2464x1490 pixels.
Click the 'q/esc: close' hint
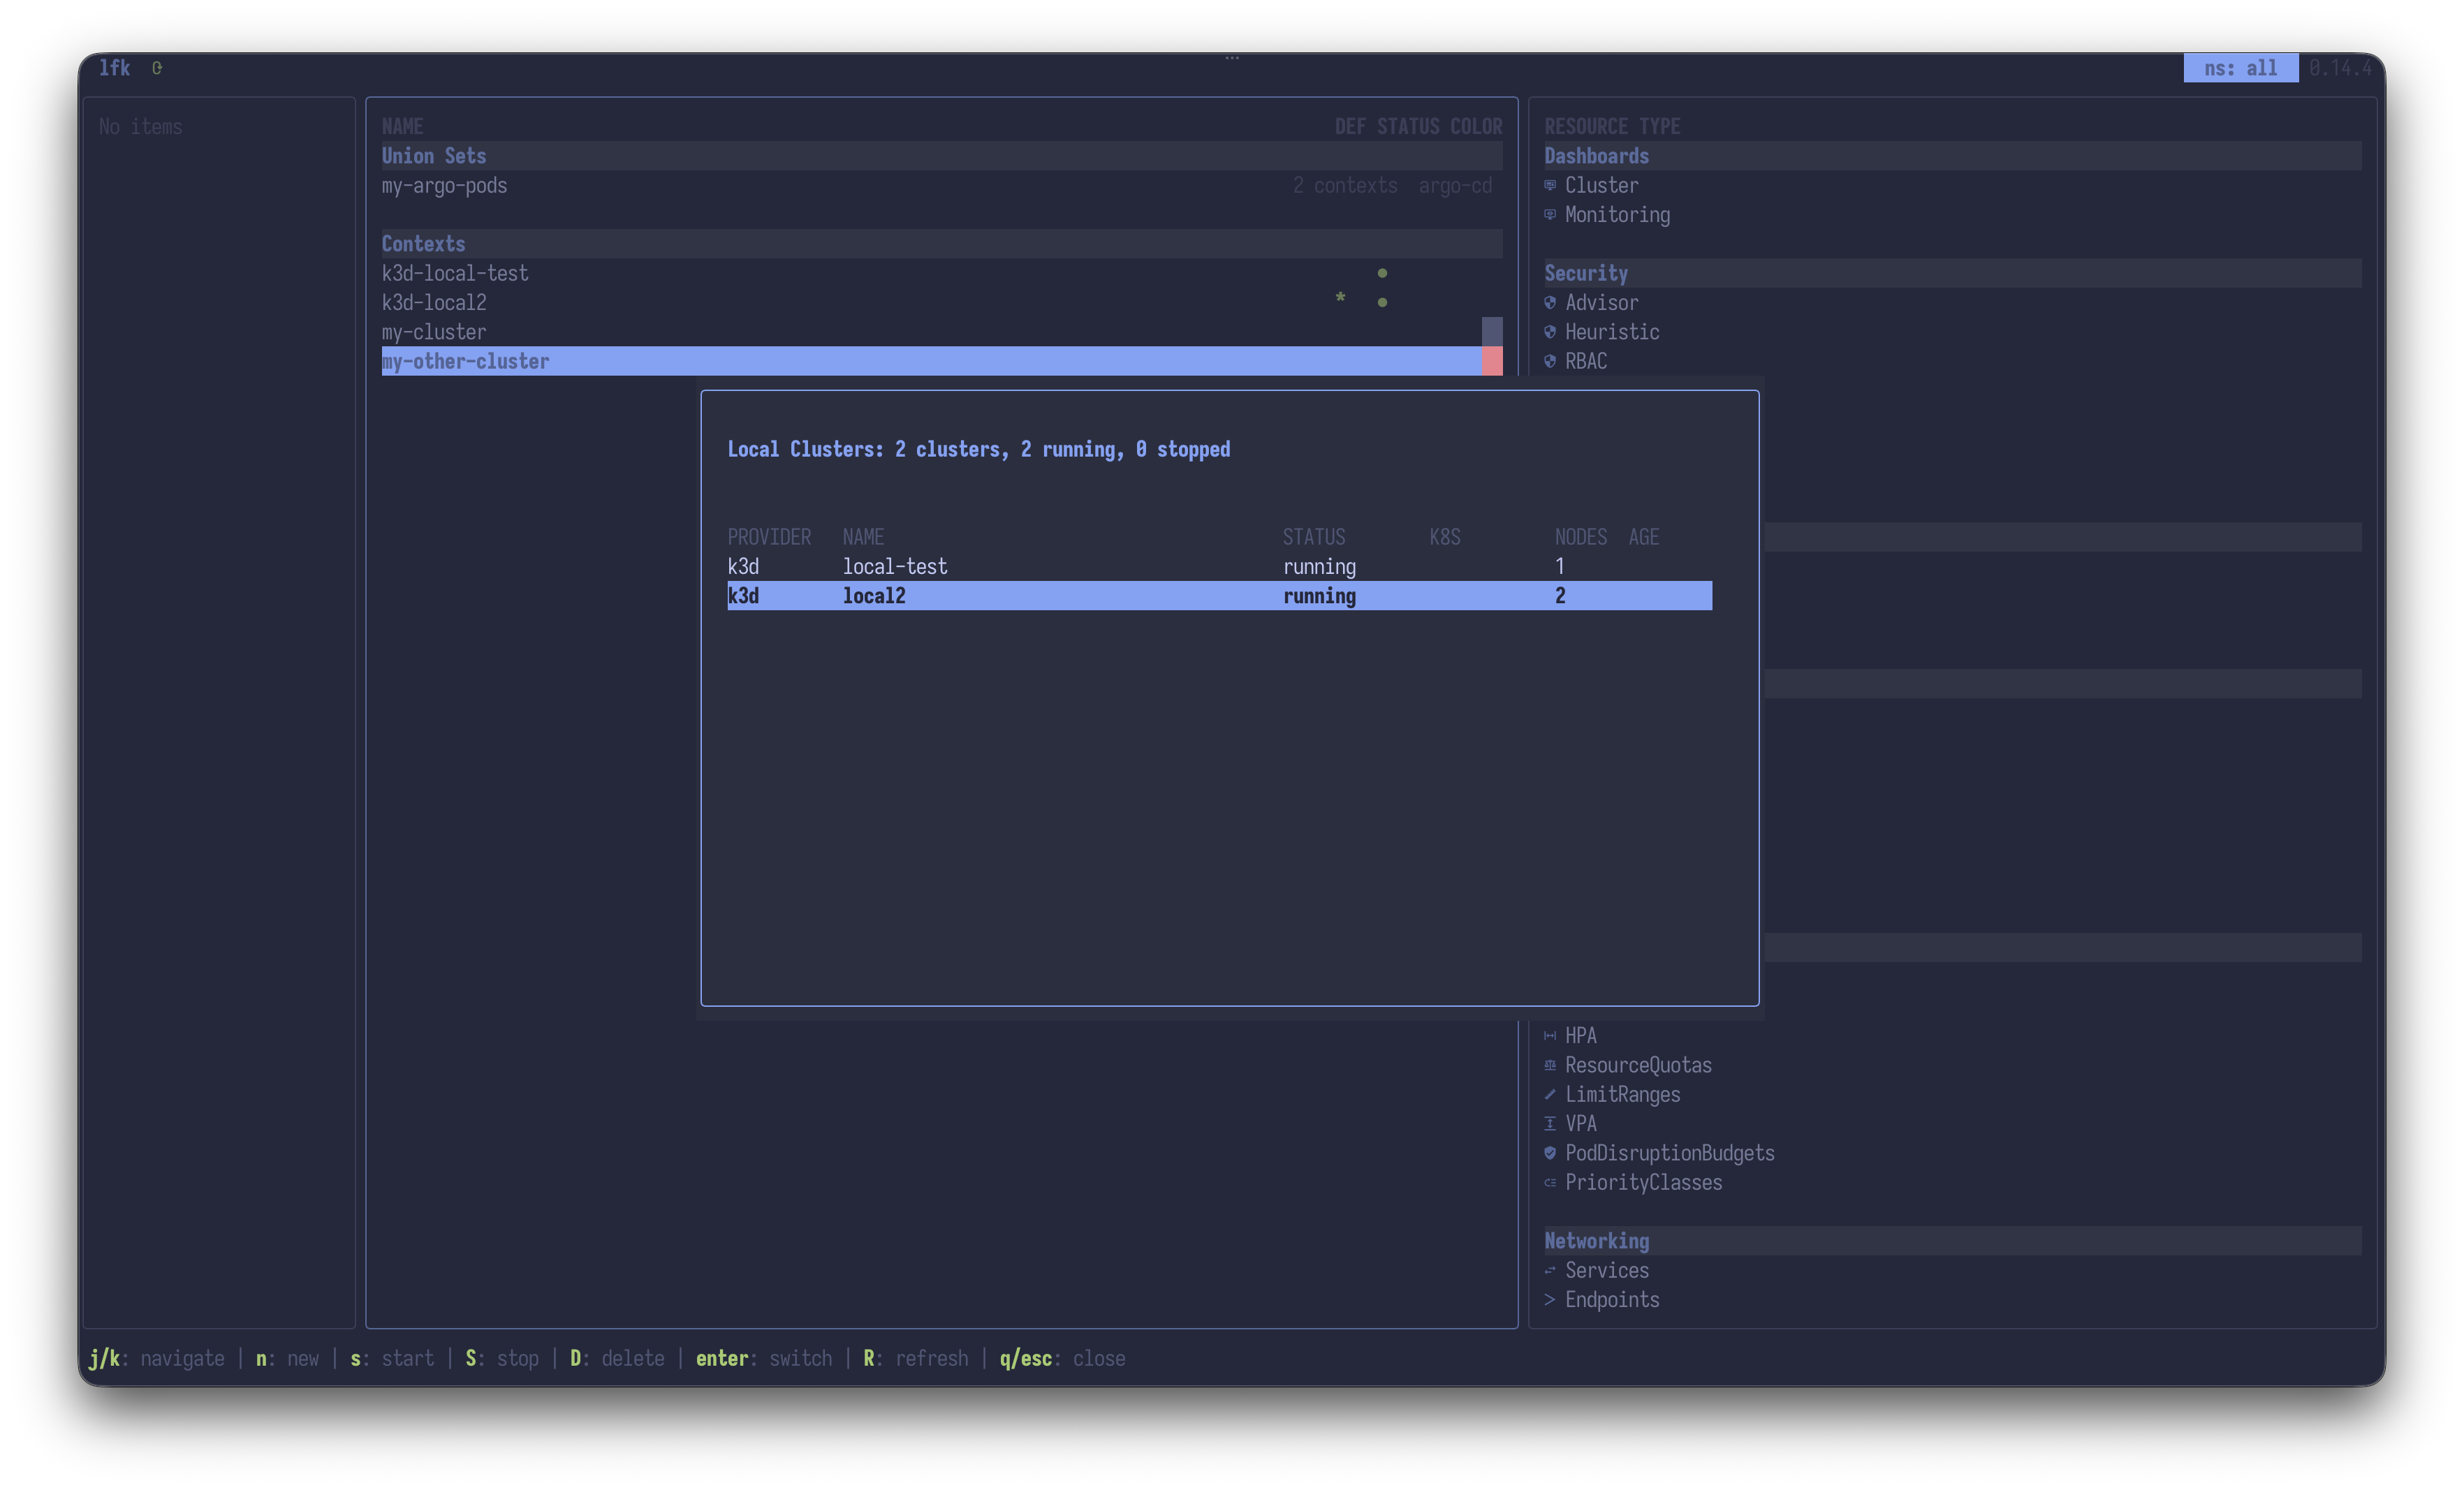pyautogui.click(x=1062, y=1358)
